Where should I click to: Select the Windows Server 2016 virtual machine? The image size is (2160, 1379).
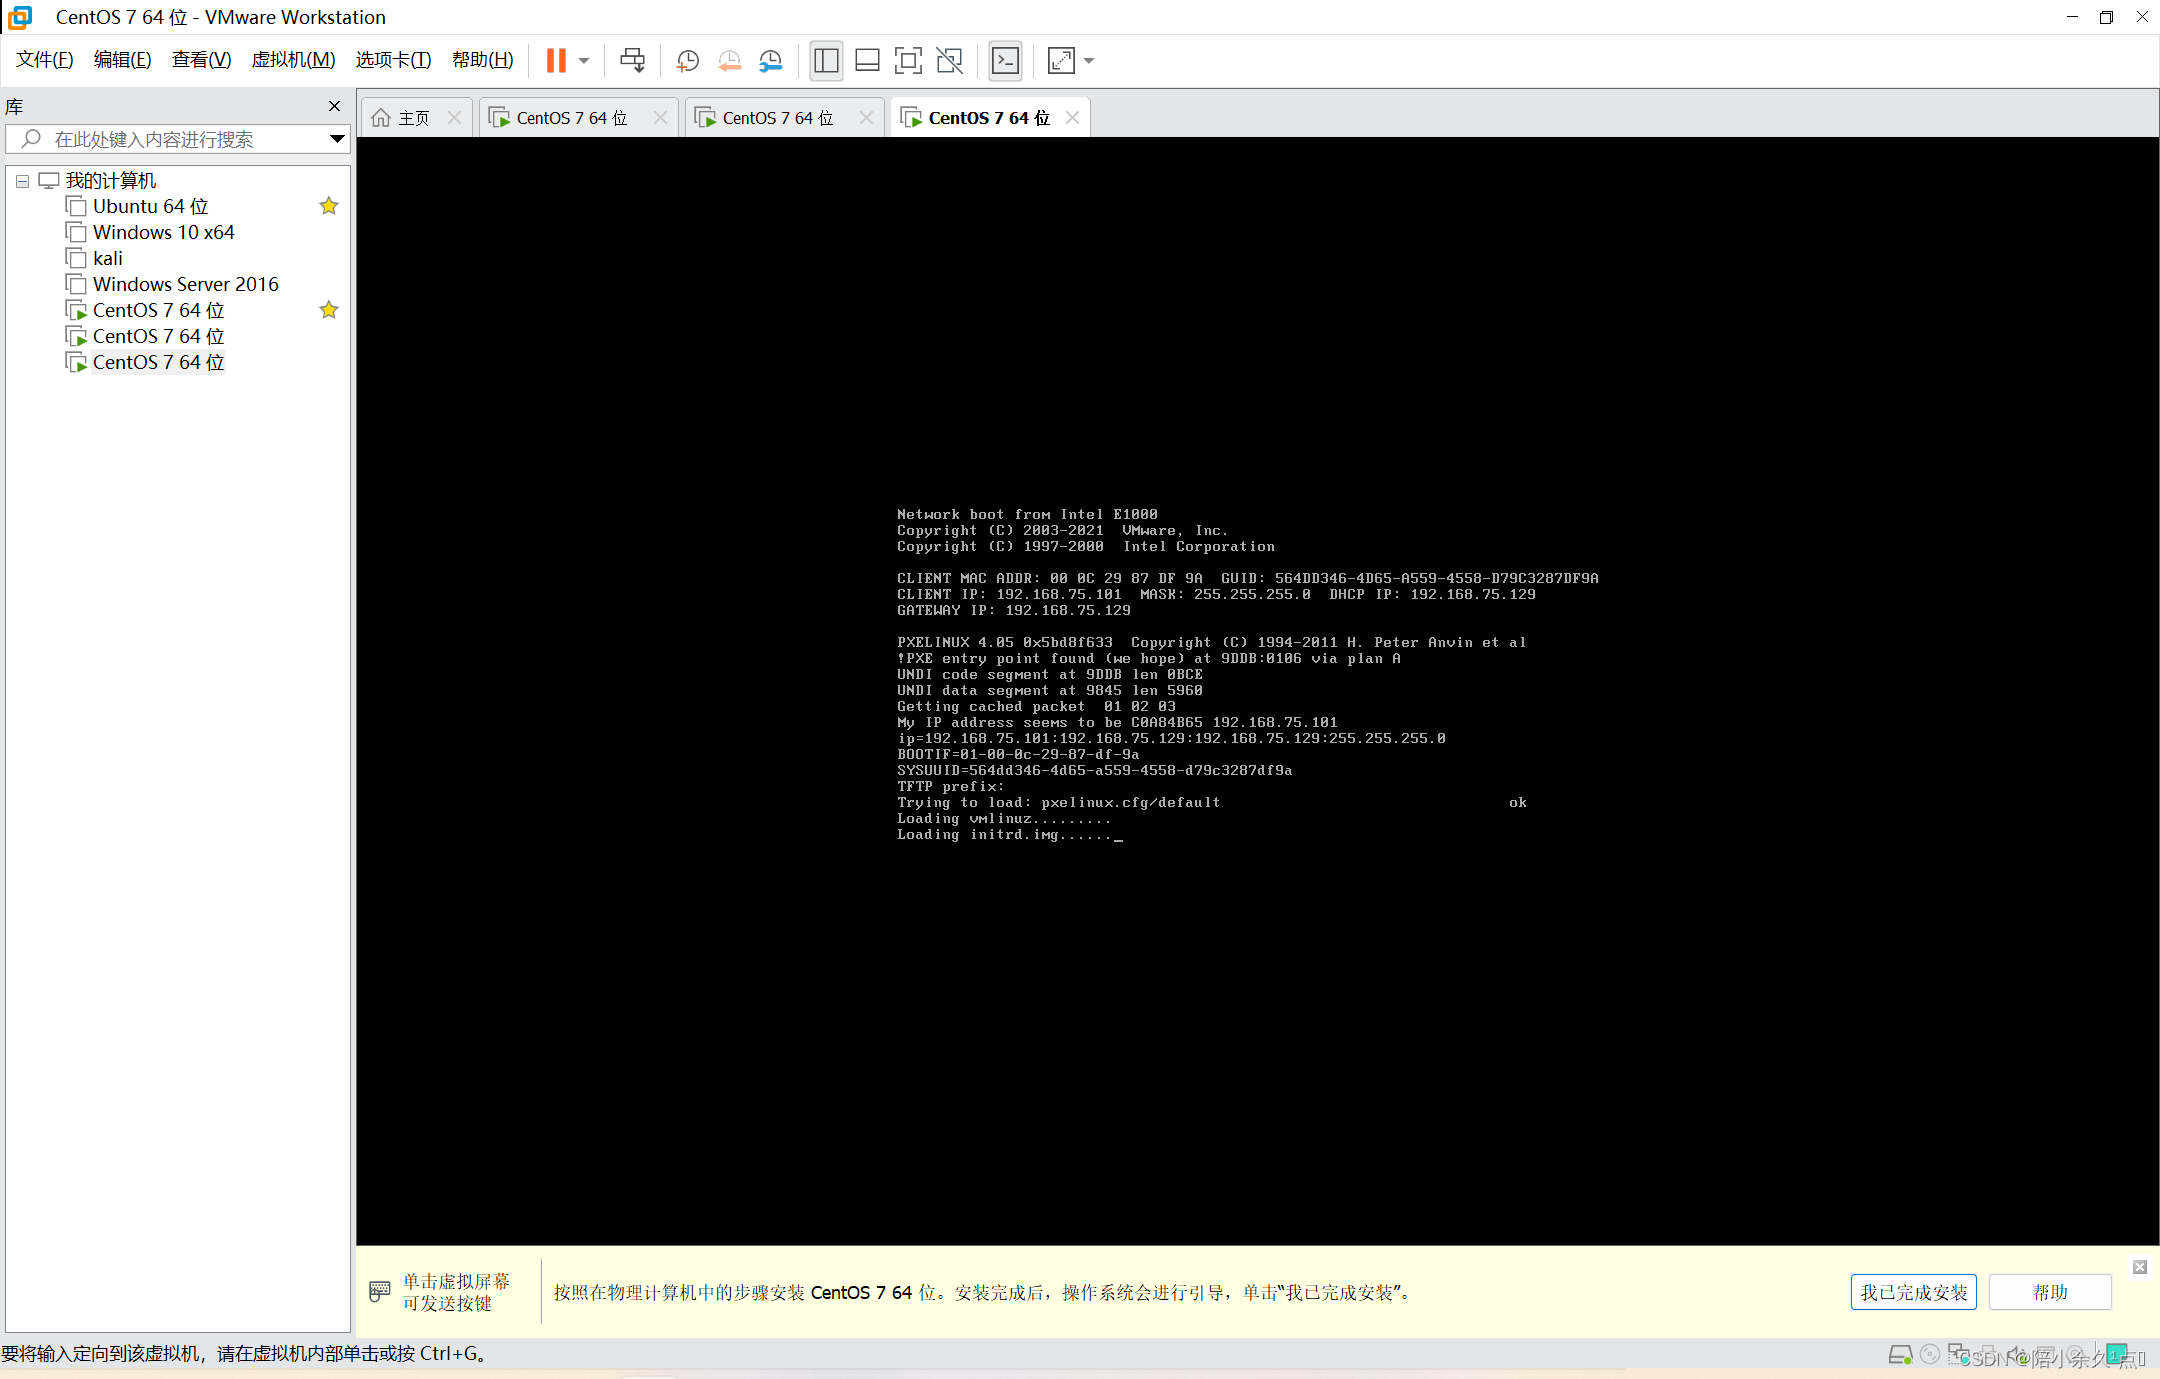point(185,283)
